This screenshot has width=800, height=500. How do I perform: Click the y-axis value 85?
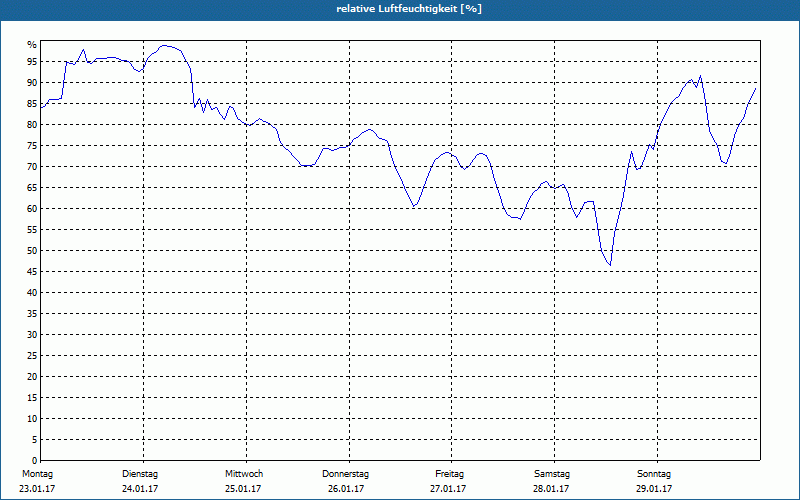pos(32,104)
